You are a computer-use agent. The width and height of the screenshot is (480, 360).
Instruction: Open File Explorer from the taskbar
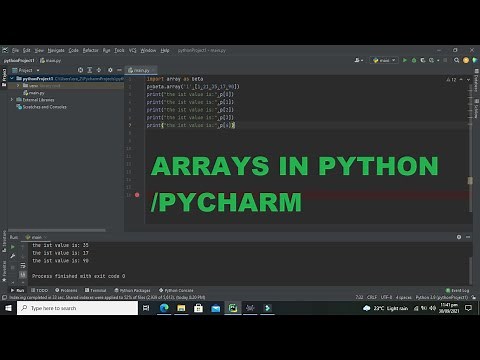(x=181, y=308)
